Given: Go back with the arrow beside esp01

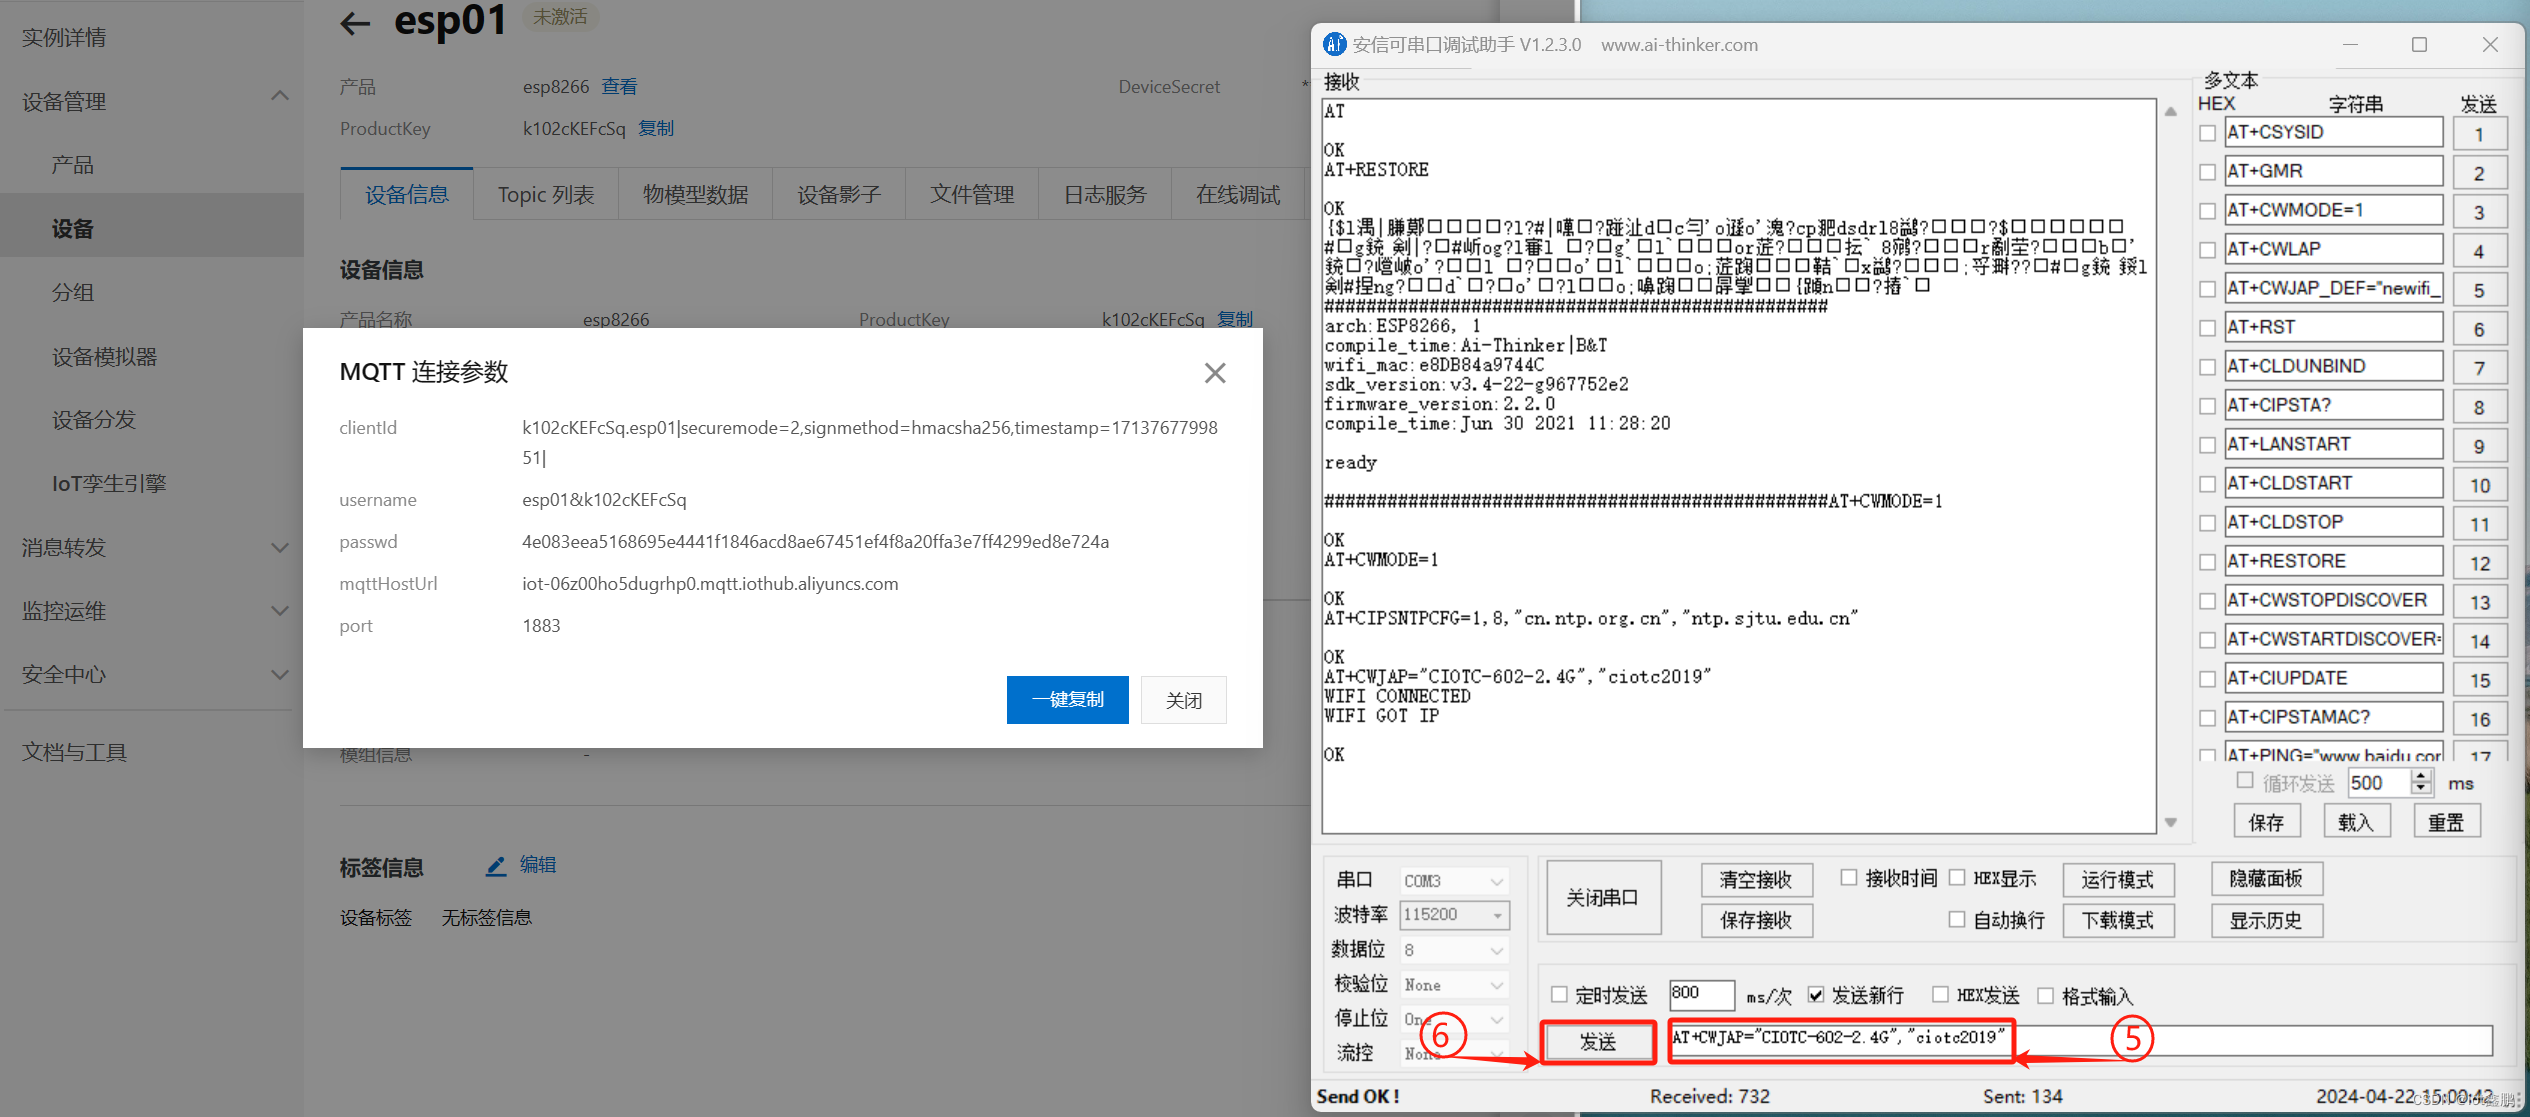Looking at the screenshot, I should tap(355, 22).
